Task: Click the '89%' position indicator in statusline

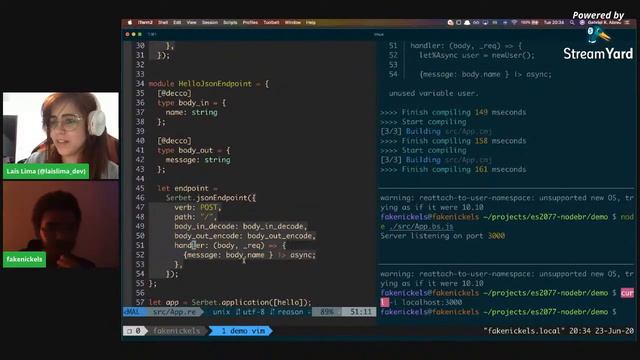Action: 327,312
